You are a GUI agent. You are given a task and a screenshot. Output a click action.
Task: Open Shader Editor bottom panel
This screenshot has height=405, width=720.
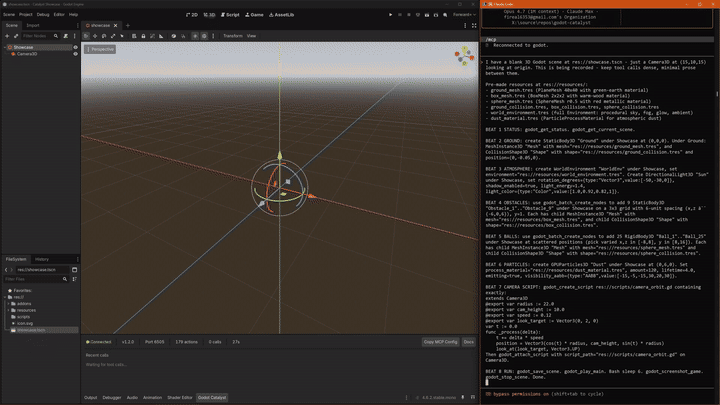[x=180, y=398]
